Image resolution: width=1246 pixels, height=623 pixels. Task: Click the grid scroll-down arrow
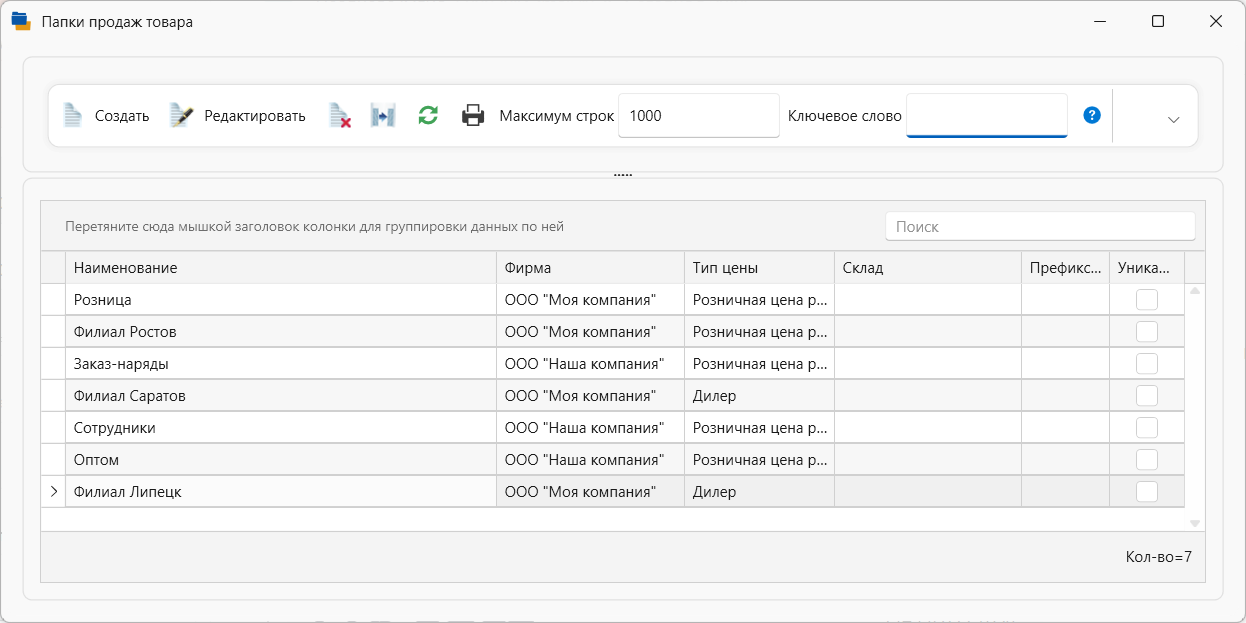[x=1194, y=523]
